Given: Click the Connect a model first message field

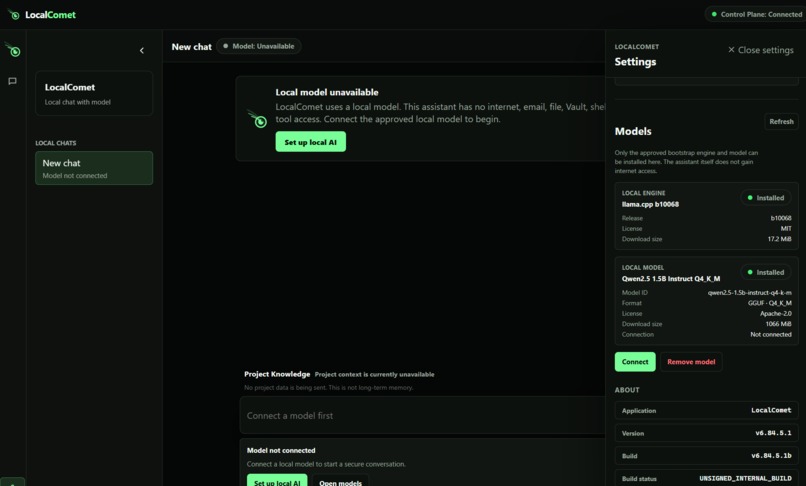Looking at the screenshot, I should tap(422, 416).
